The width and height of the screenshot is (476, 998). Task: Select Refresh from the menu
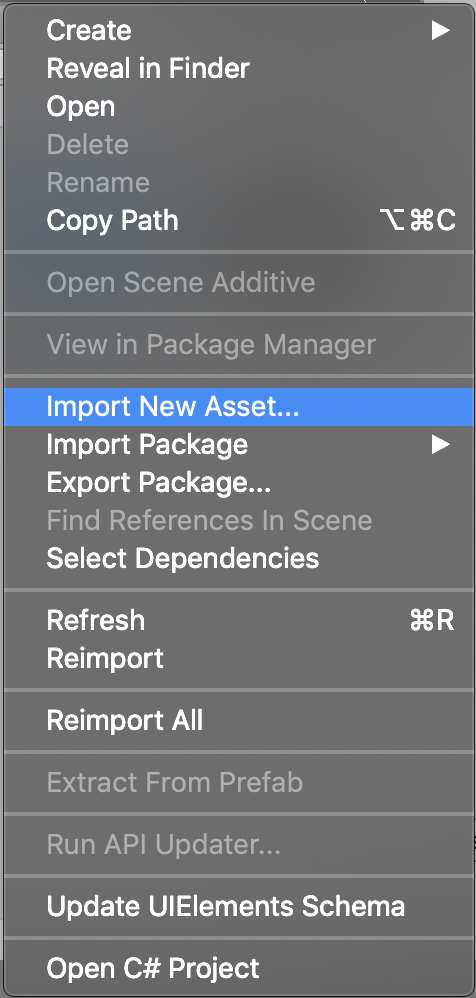pyautogui.click(x=238, y=620)
